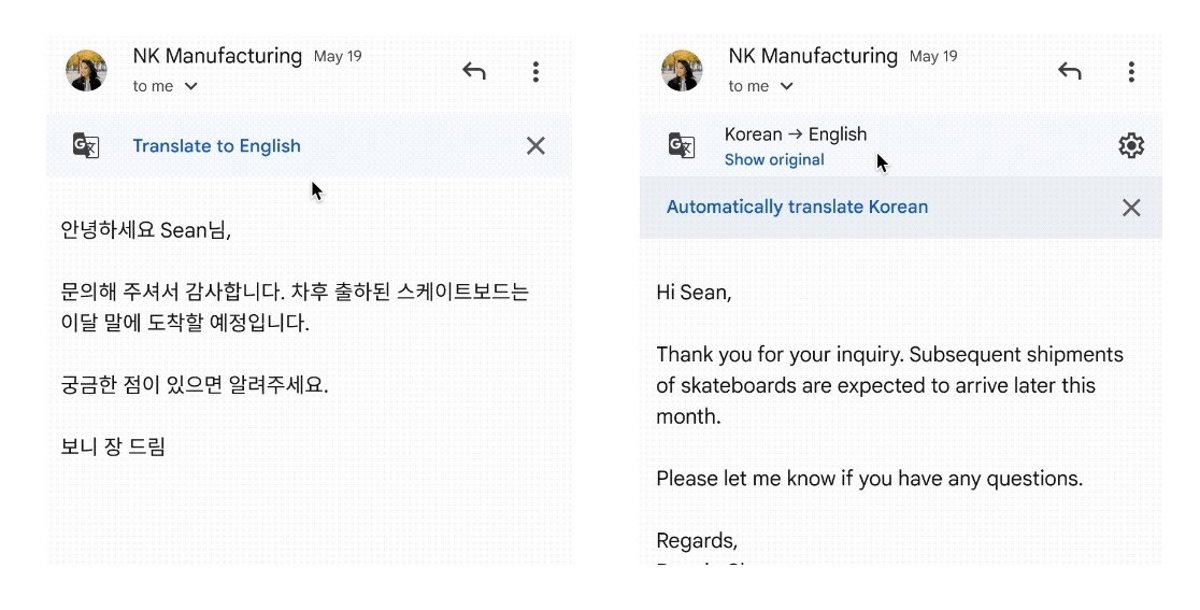Expand "to me" details in the translated email
This screenshot has width=1200, height=610.
click(x=787, y=87)
